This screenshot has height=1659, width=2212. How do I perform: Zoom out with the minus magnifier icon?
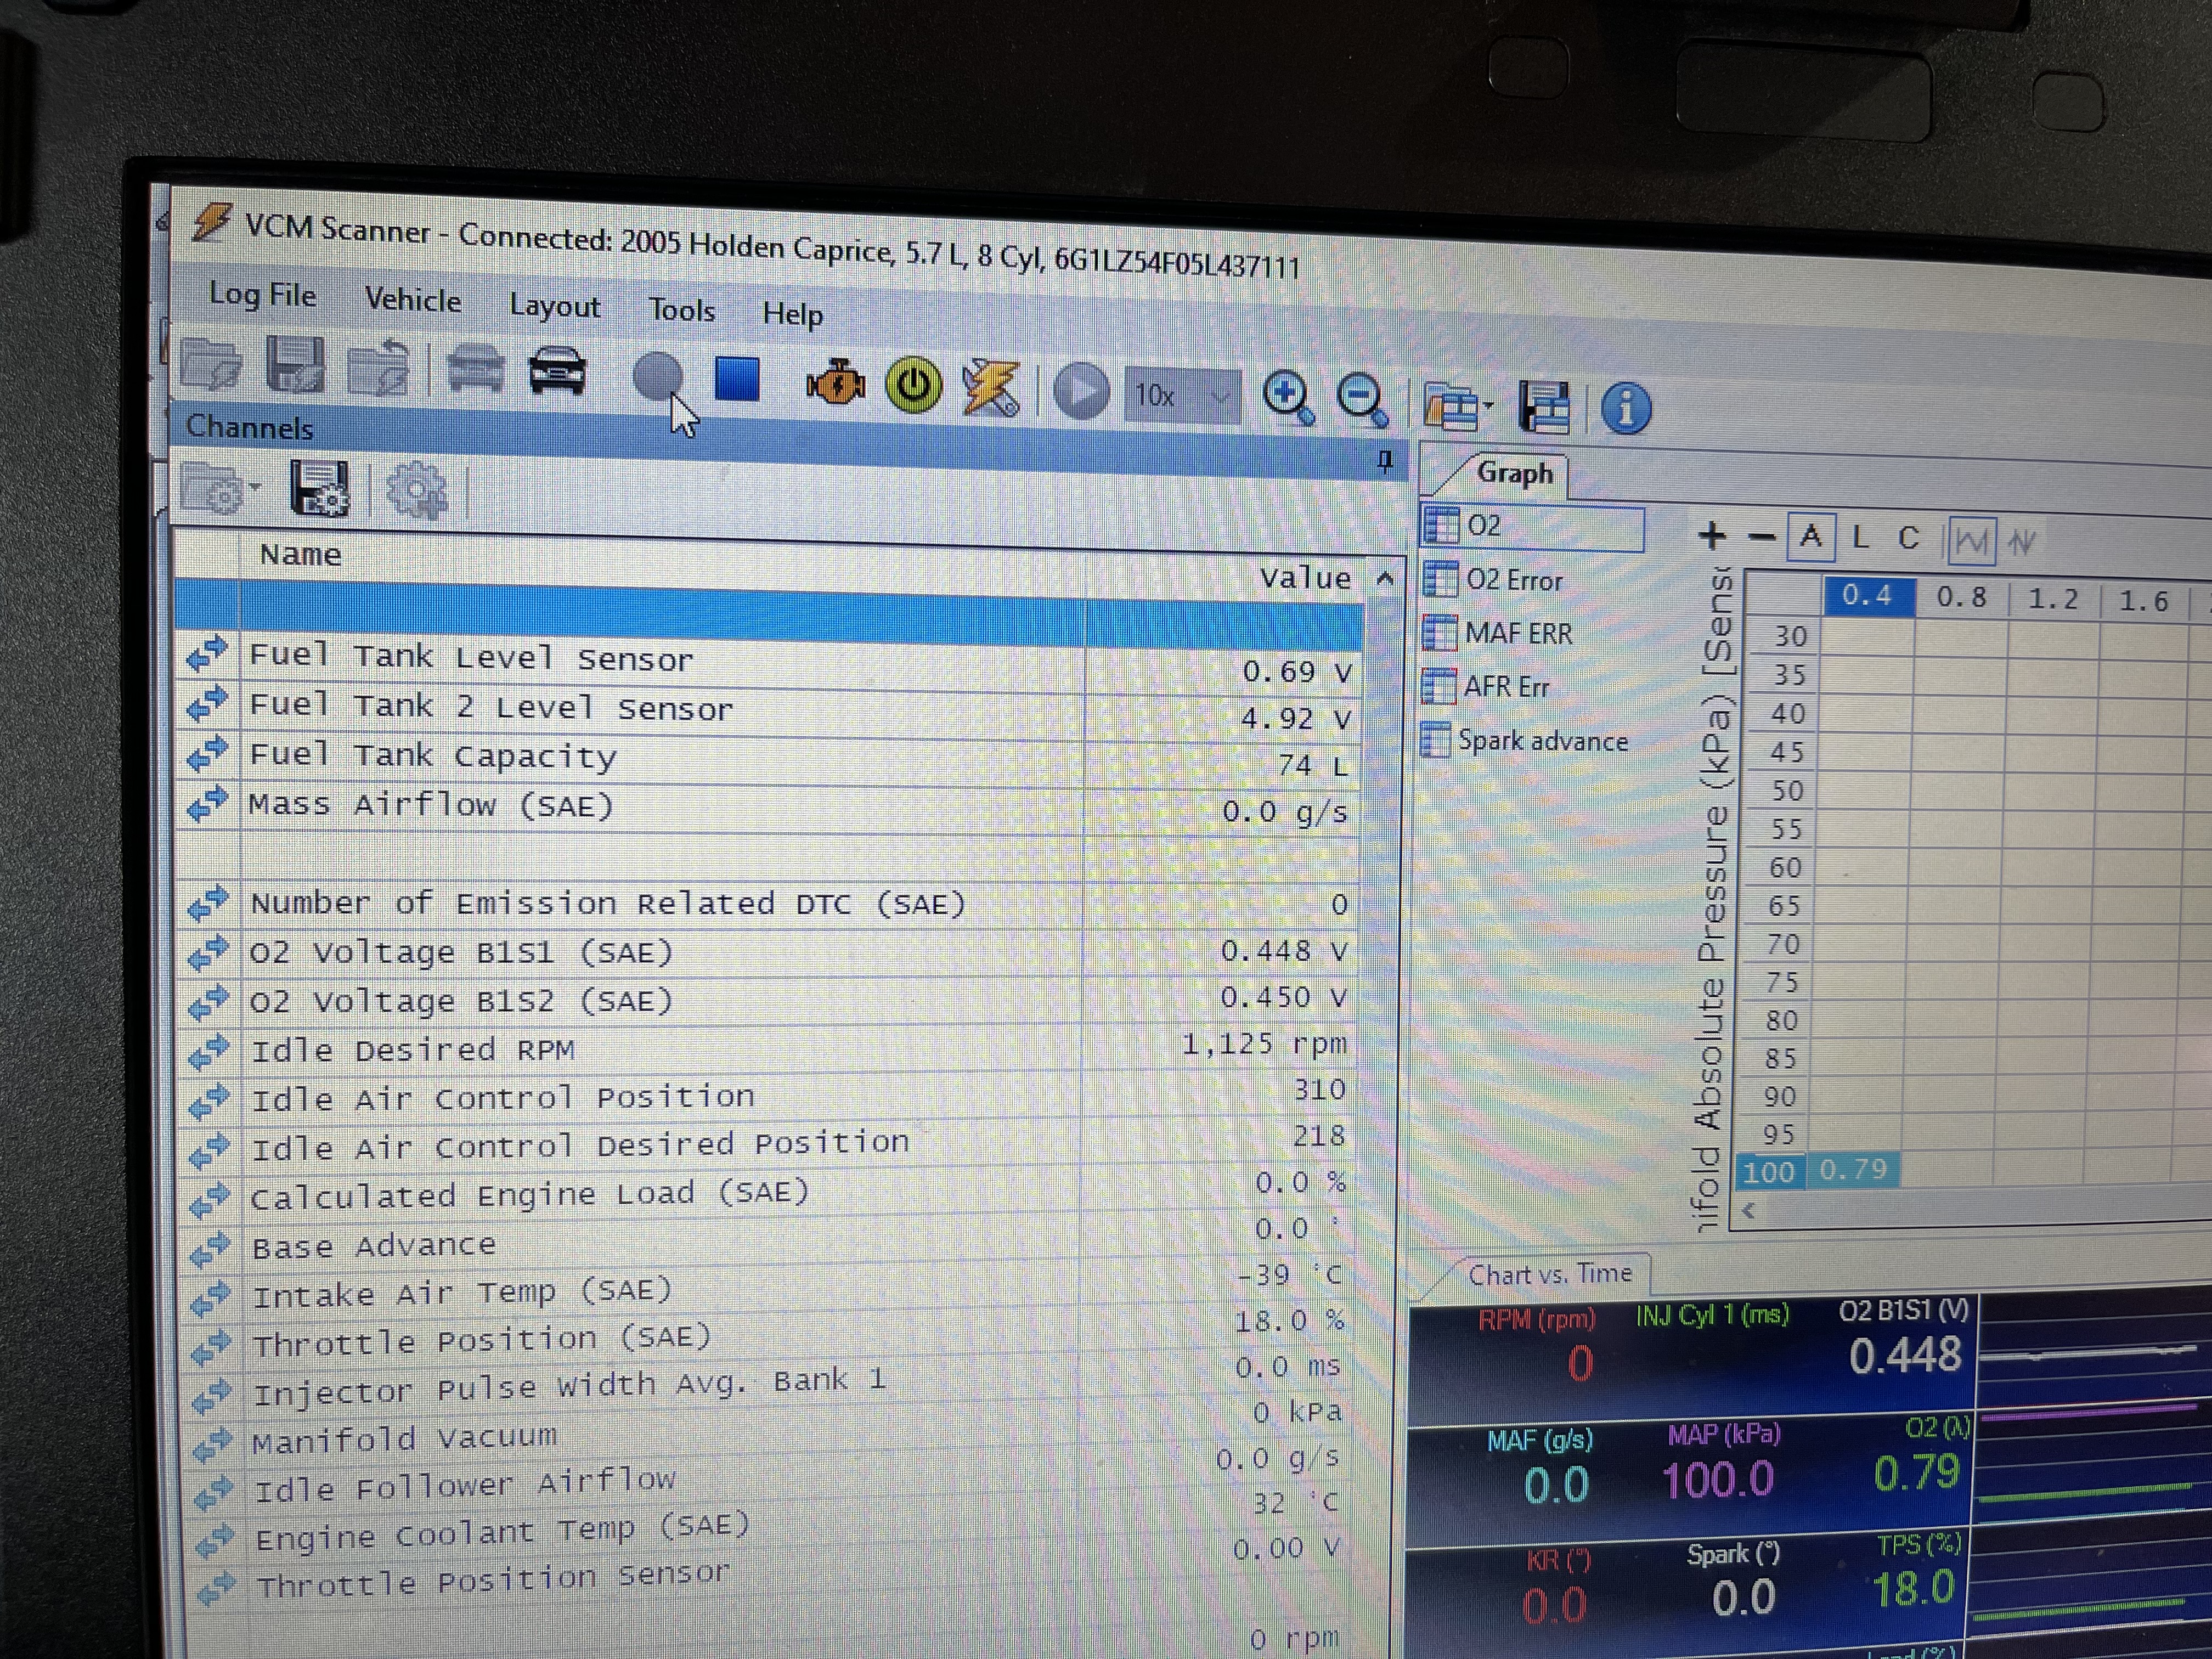pyautogui.click(x=1362, y=401)
